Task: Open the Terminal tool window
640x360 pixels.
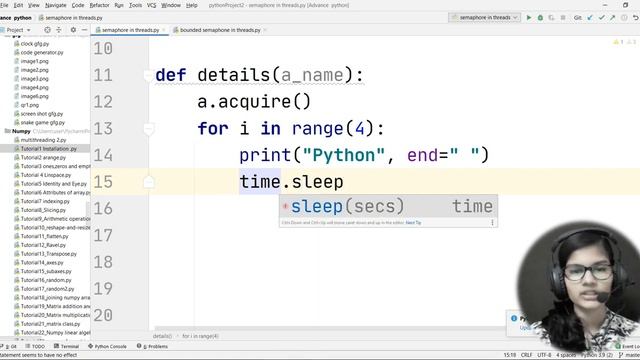Action: tap(67, 346)
